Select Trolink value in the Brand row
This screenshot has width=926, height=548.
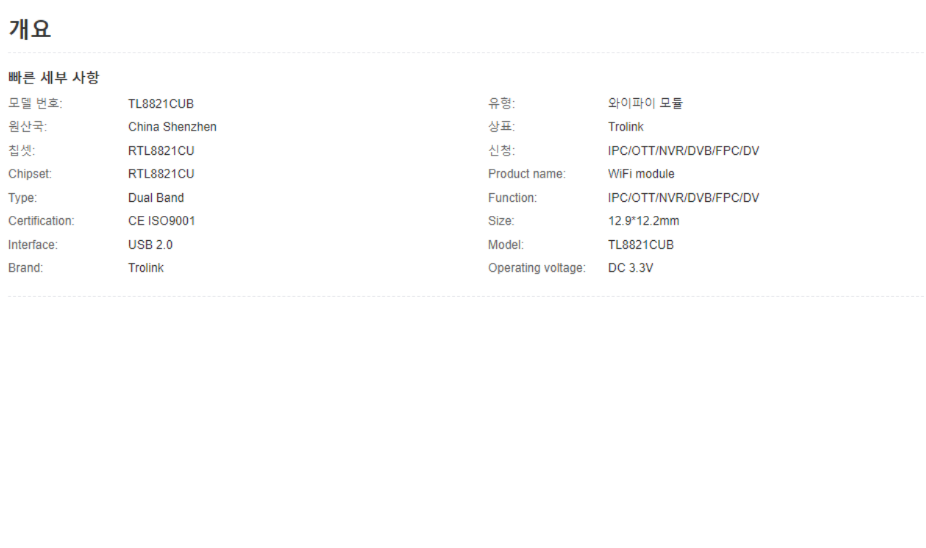click(x=146, y=268)
